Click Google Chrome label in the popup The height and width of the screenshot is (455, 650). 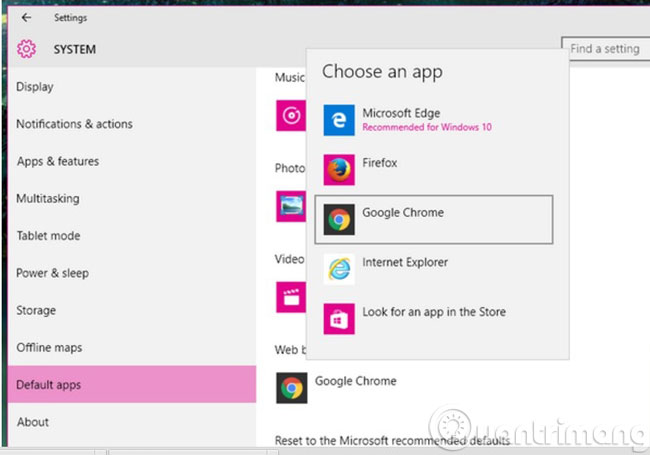(x=403, y=213)
